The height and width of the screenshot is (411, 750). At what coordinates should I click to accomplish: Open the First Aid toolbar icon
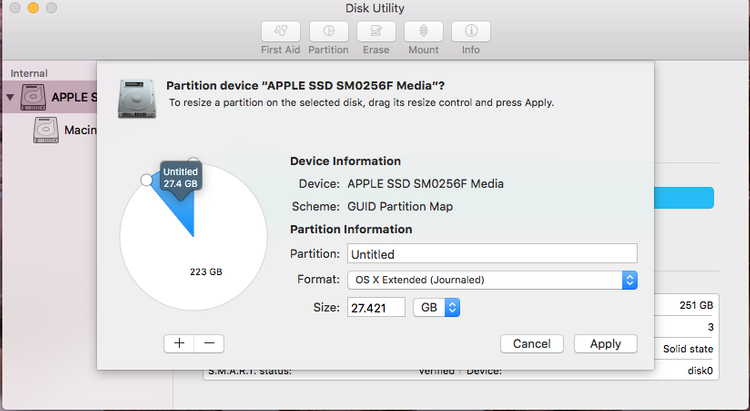click(281, 32)
